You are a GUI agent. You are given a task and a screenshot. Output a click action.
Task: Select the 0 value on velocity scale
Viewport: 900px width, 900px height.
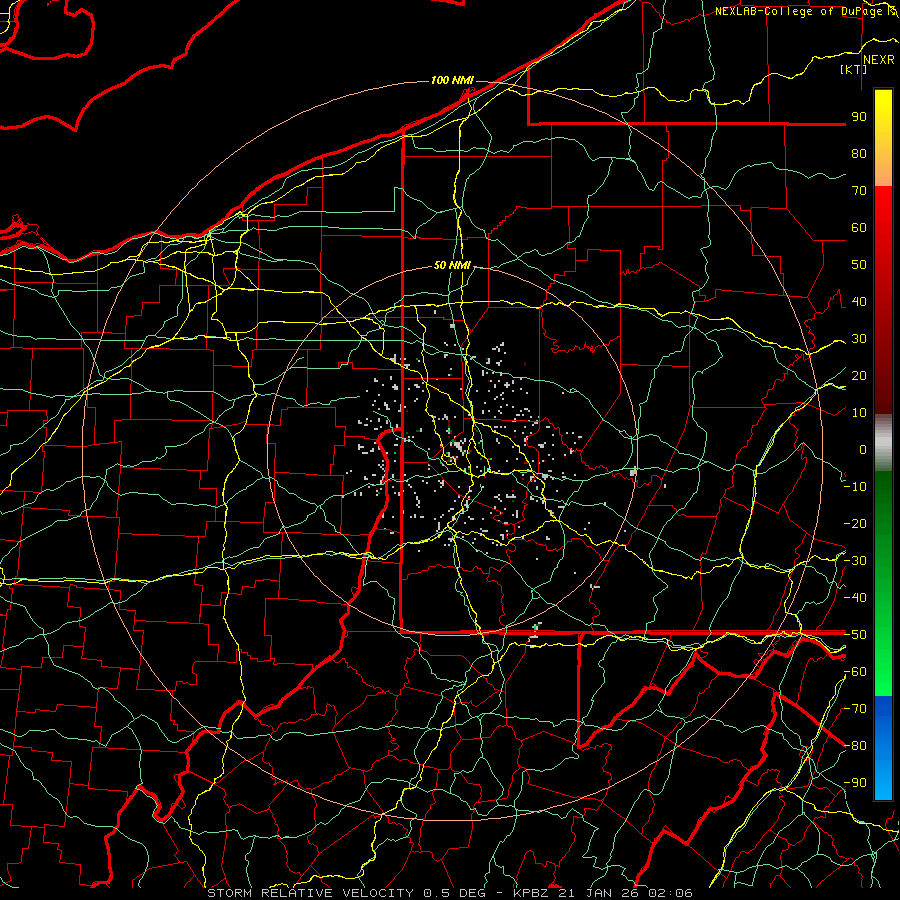863,450
